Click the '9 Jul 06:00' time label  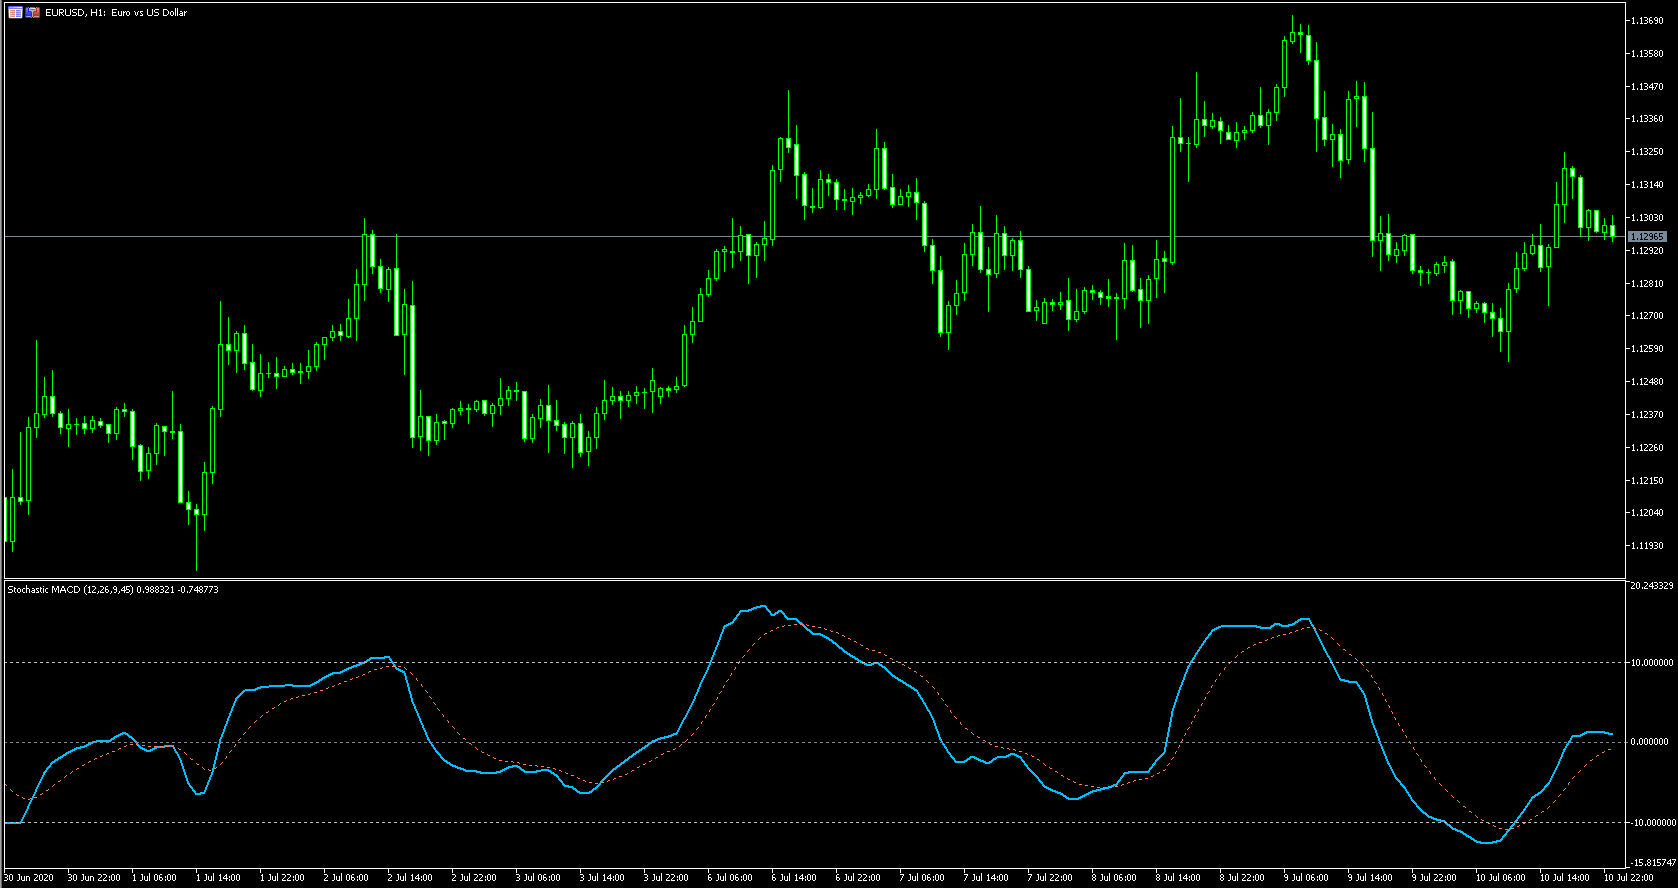click(1306, 878)
